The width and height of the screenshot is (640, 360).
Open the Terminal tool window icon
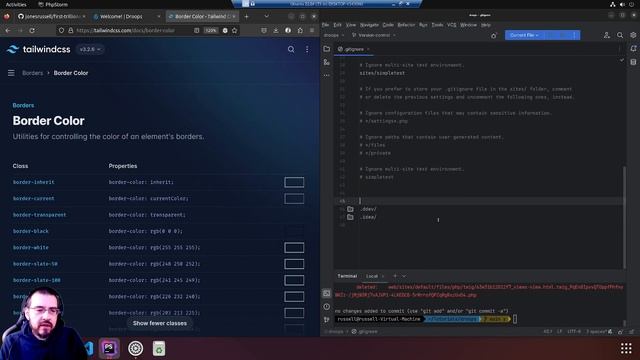327,293
